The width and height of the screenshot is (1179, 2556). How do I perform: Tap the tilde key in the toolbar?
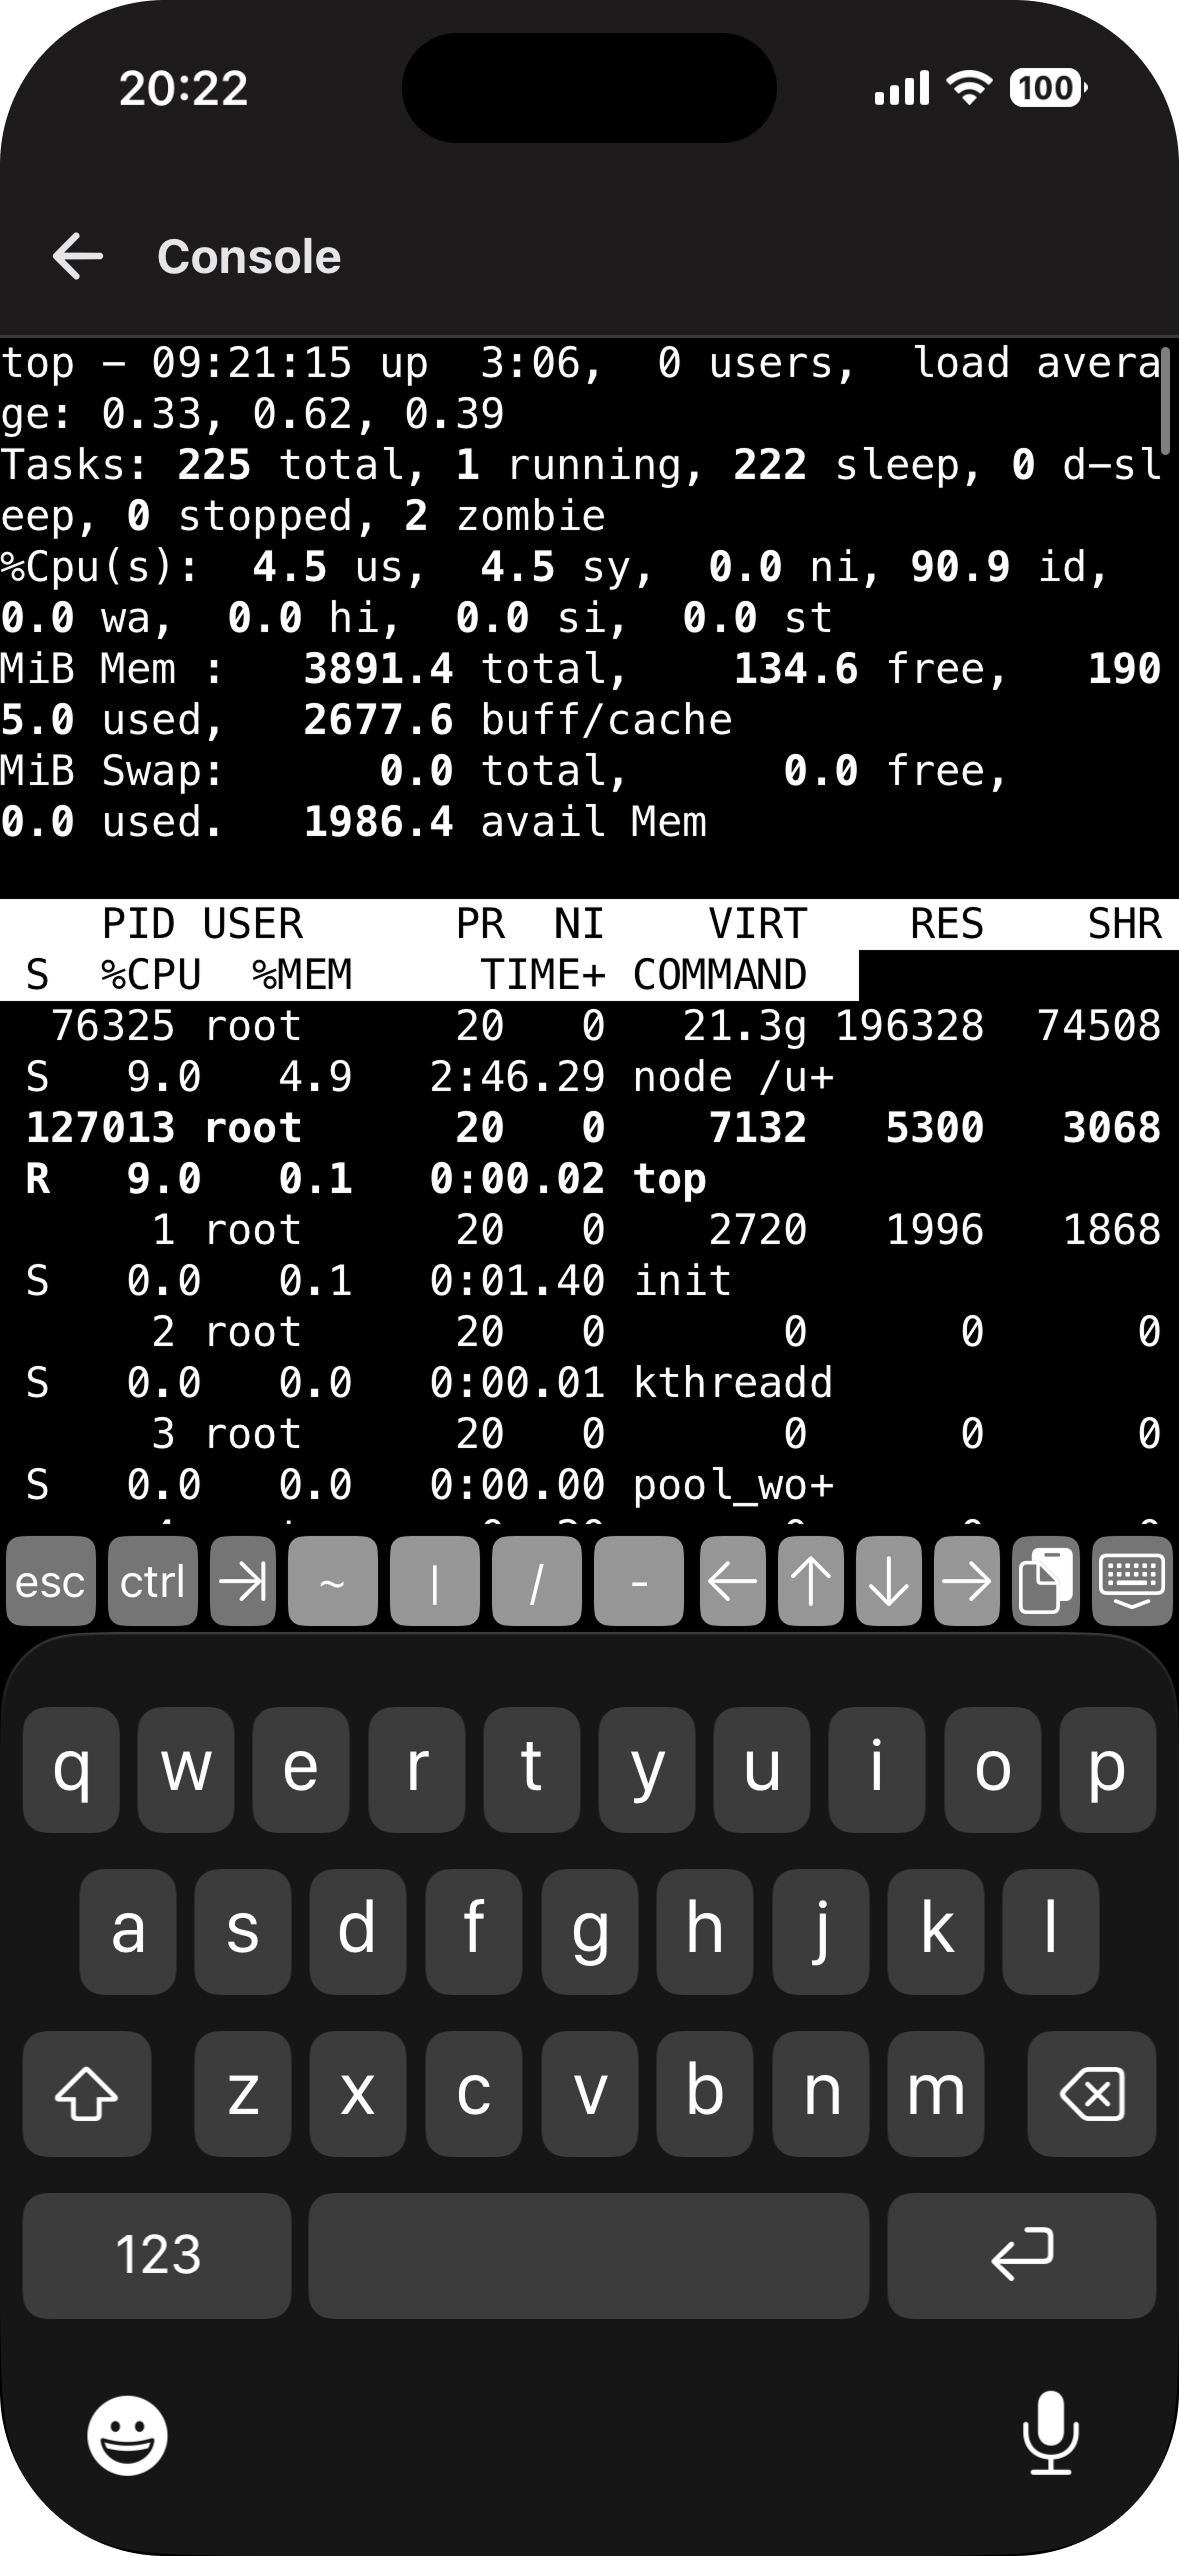(x=332, y=1581)
